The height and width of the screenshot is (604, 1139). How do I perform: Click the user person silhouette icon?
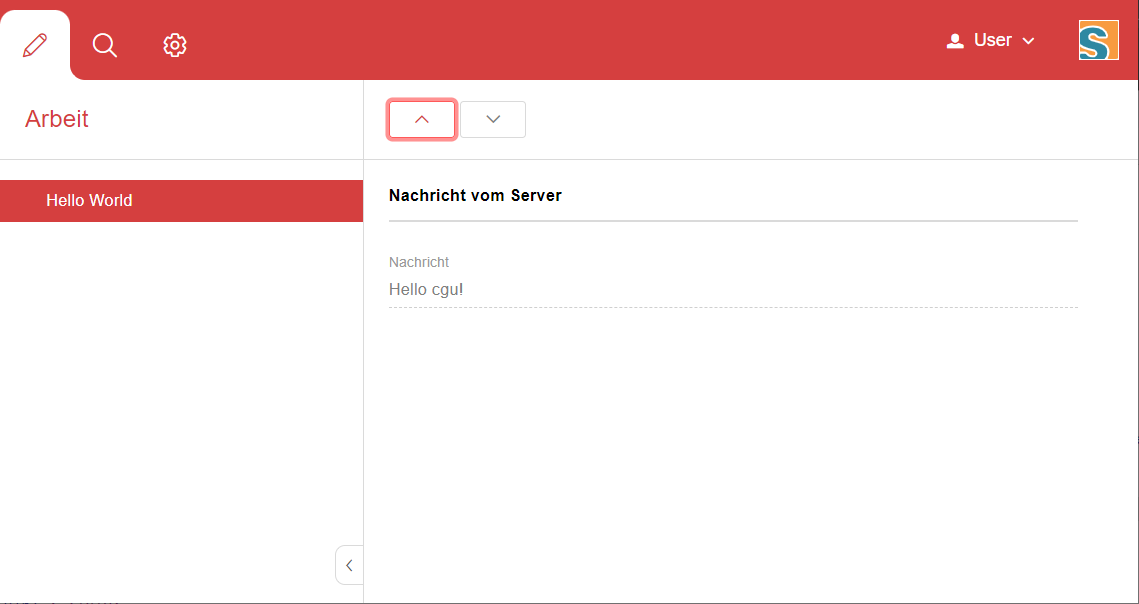tap(955, 41)
